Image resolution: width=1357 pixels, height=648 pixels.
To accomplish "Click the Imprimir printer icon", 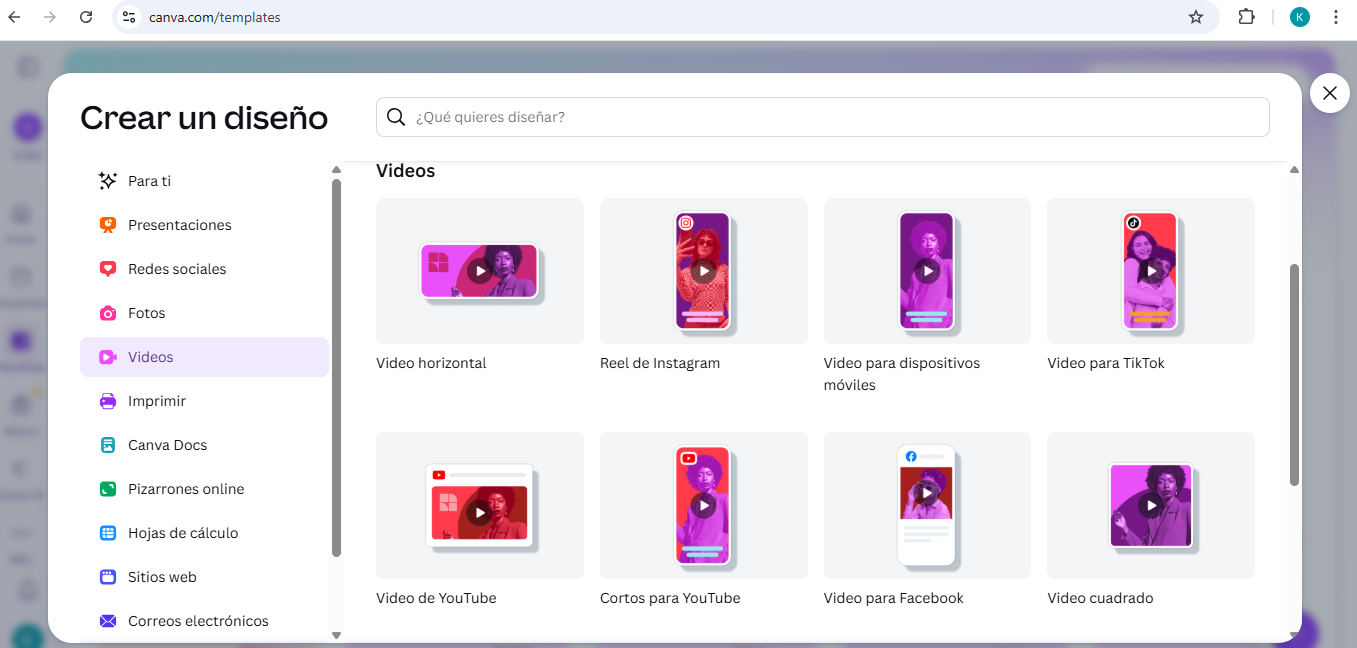I will 107,400.
